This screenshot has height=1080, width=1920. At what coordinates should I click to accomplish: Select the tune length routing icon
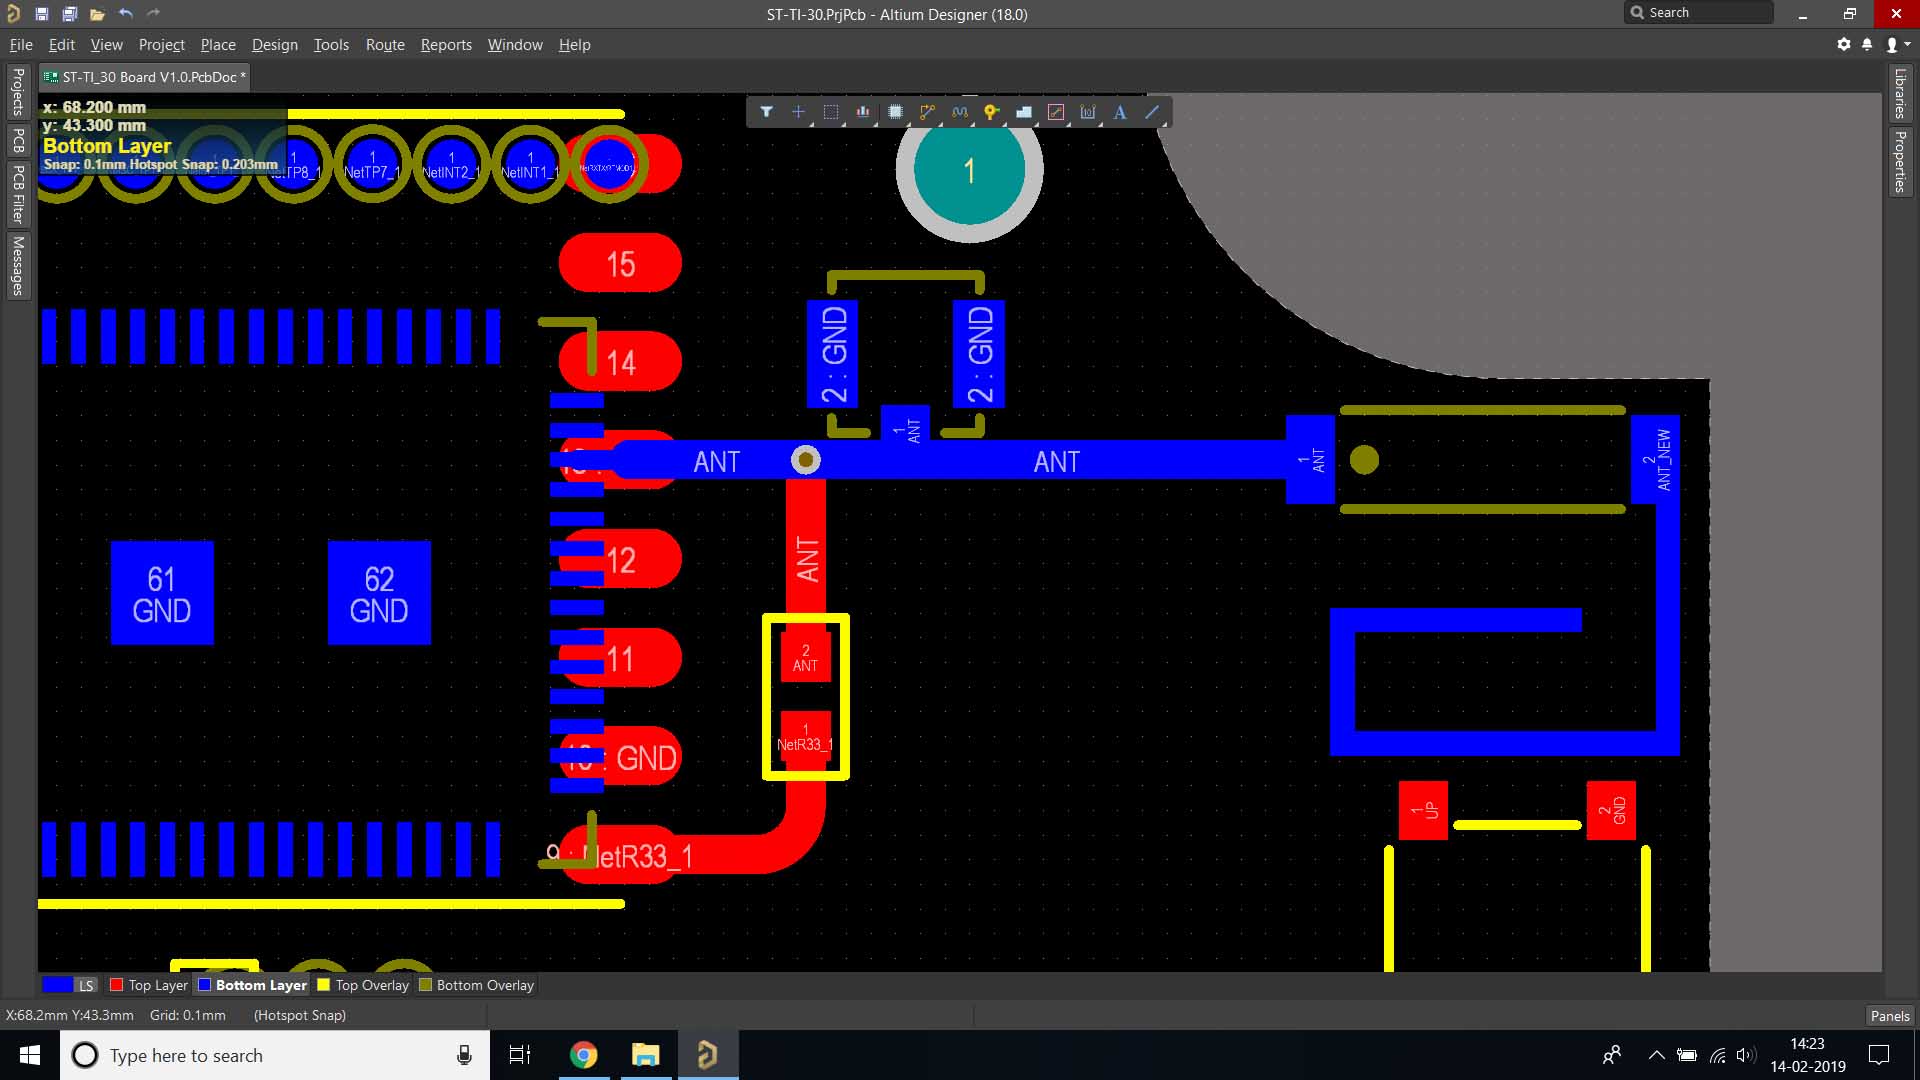(959, 112)
